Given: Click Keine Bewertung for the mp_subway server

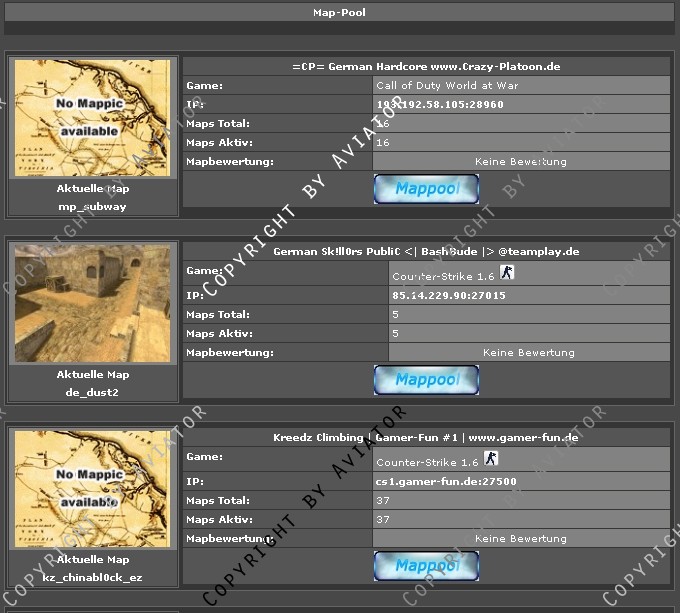Looking at the screenshot, I should [520, 161].
